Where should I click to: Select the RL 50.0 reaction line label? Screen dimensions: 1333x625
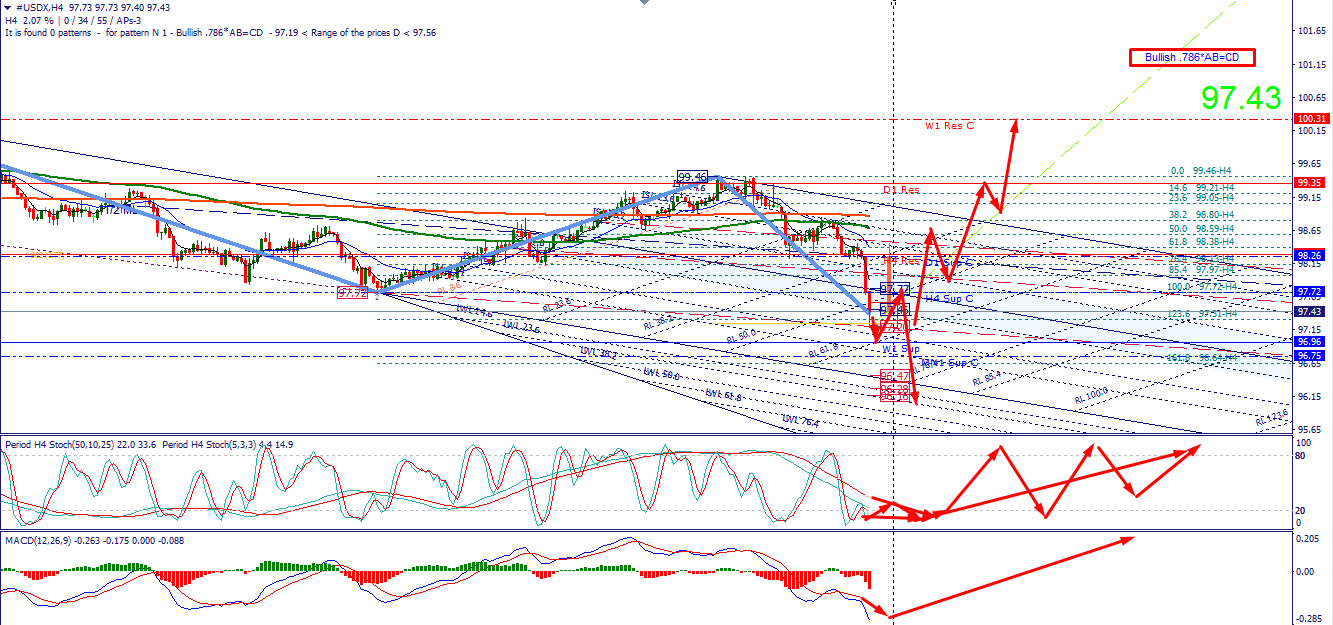742,335
